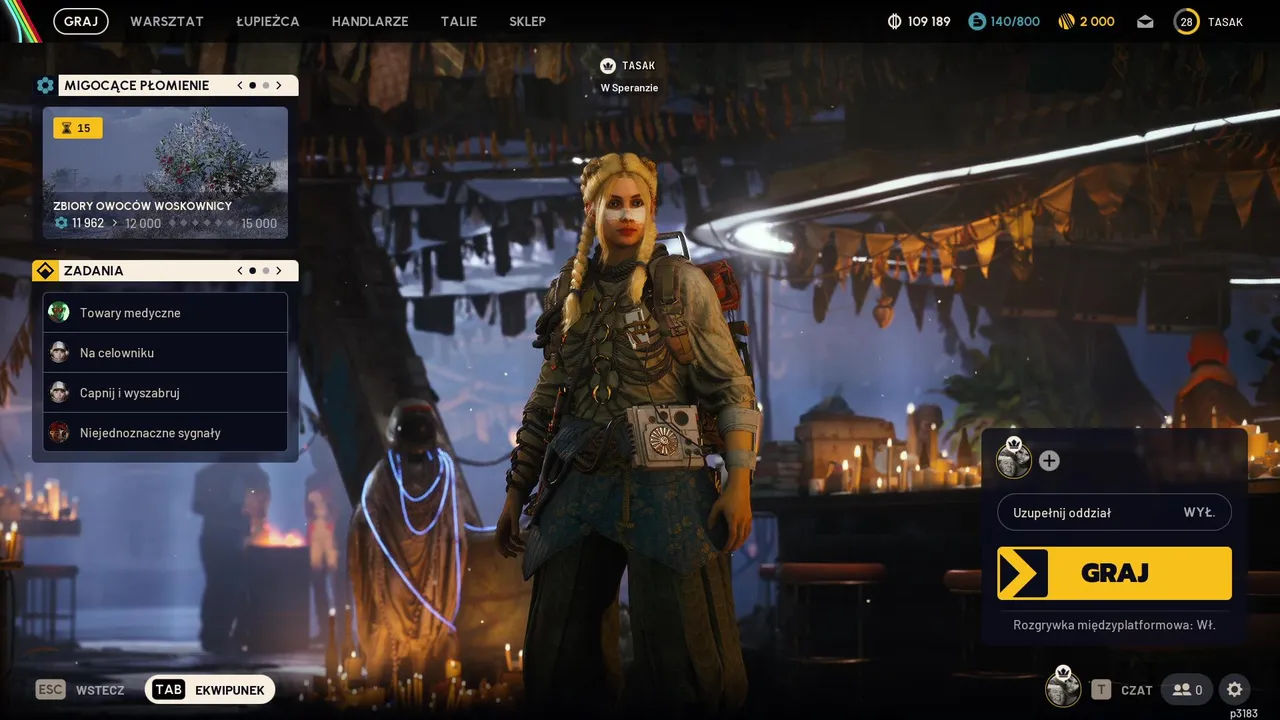Go to the previous ZADANIA page with the left arrow

240,271
